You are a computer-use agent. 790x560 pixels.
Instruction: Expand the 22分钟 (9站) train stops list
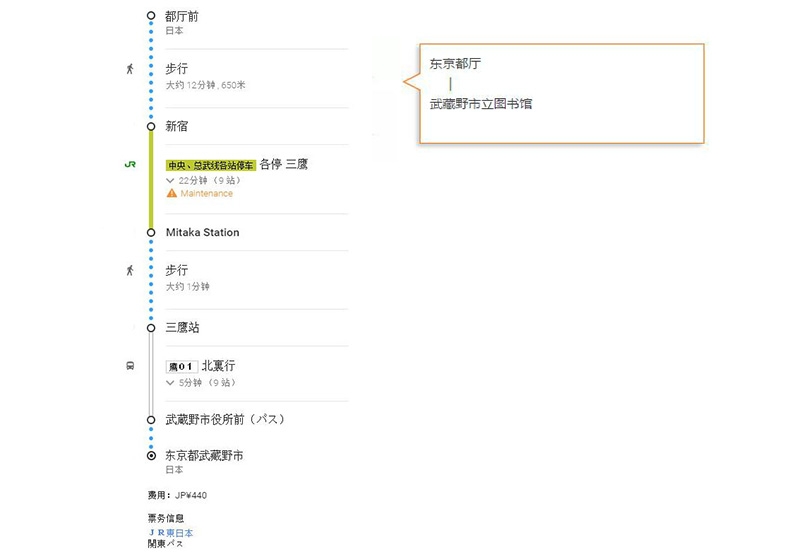[204, 180]
